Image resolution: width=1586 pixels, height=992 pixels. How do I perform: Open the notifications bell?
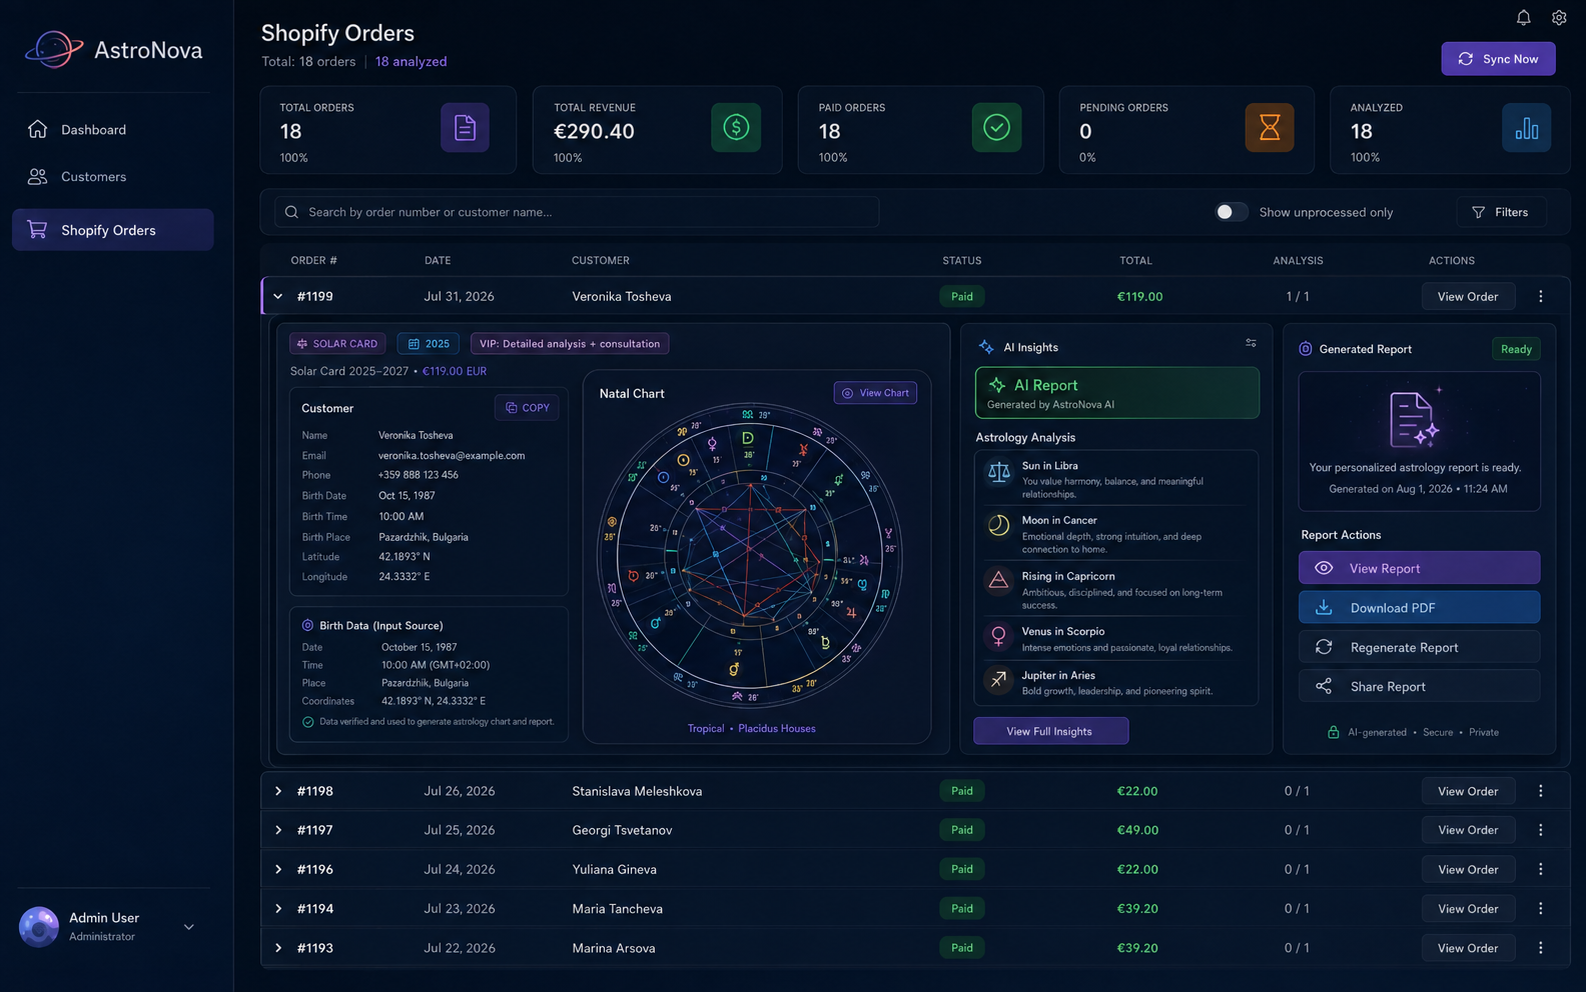(1523, 18)
